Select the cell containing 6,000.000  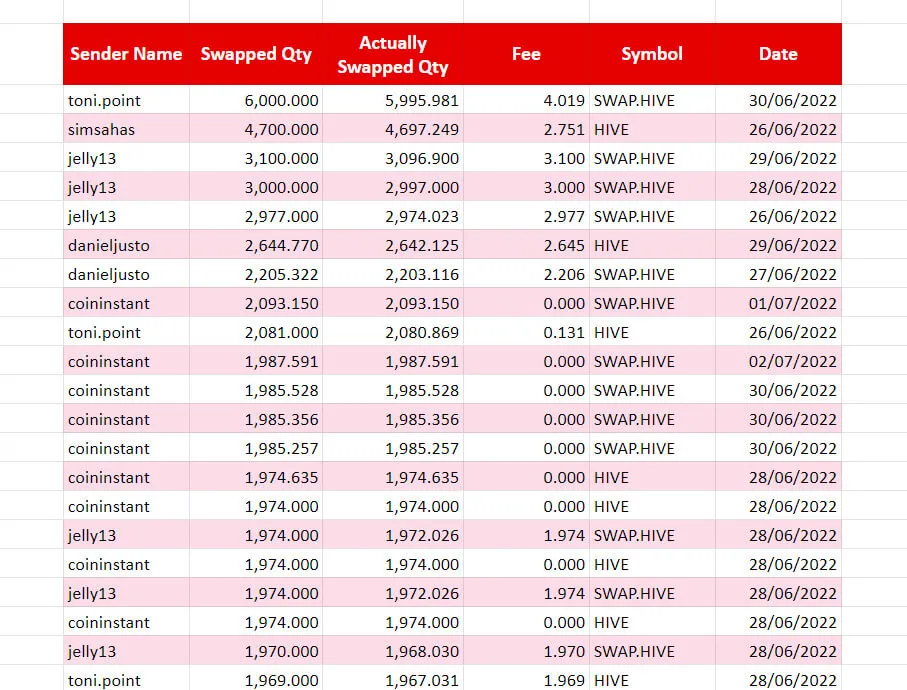coord(256,99)
